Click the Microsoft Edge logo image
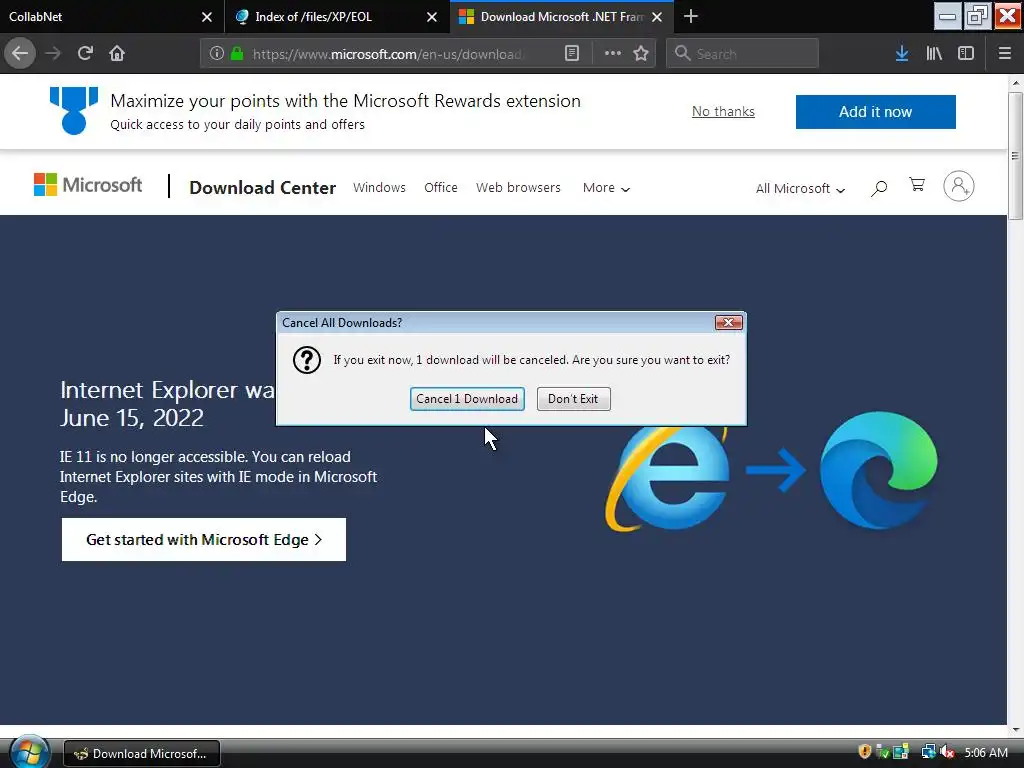1024x768 pixels. [x=878, y=470]
